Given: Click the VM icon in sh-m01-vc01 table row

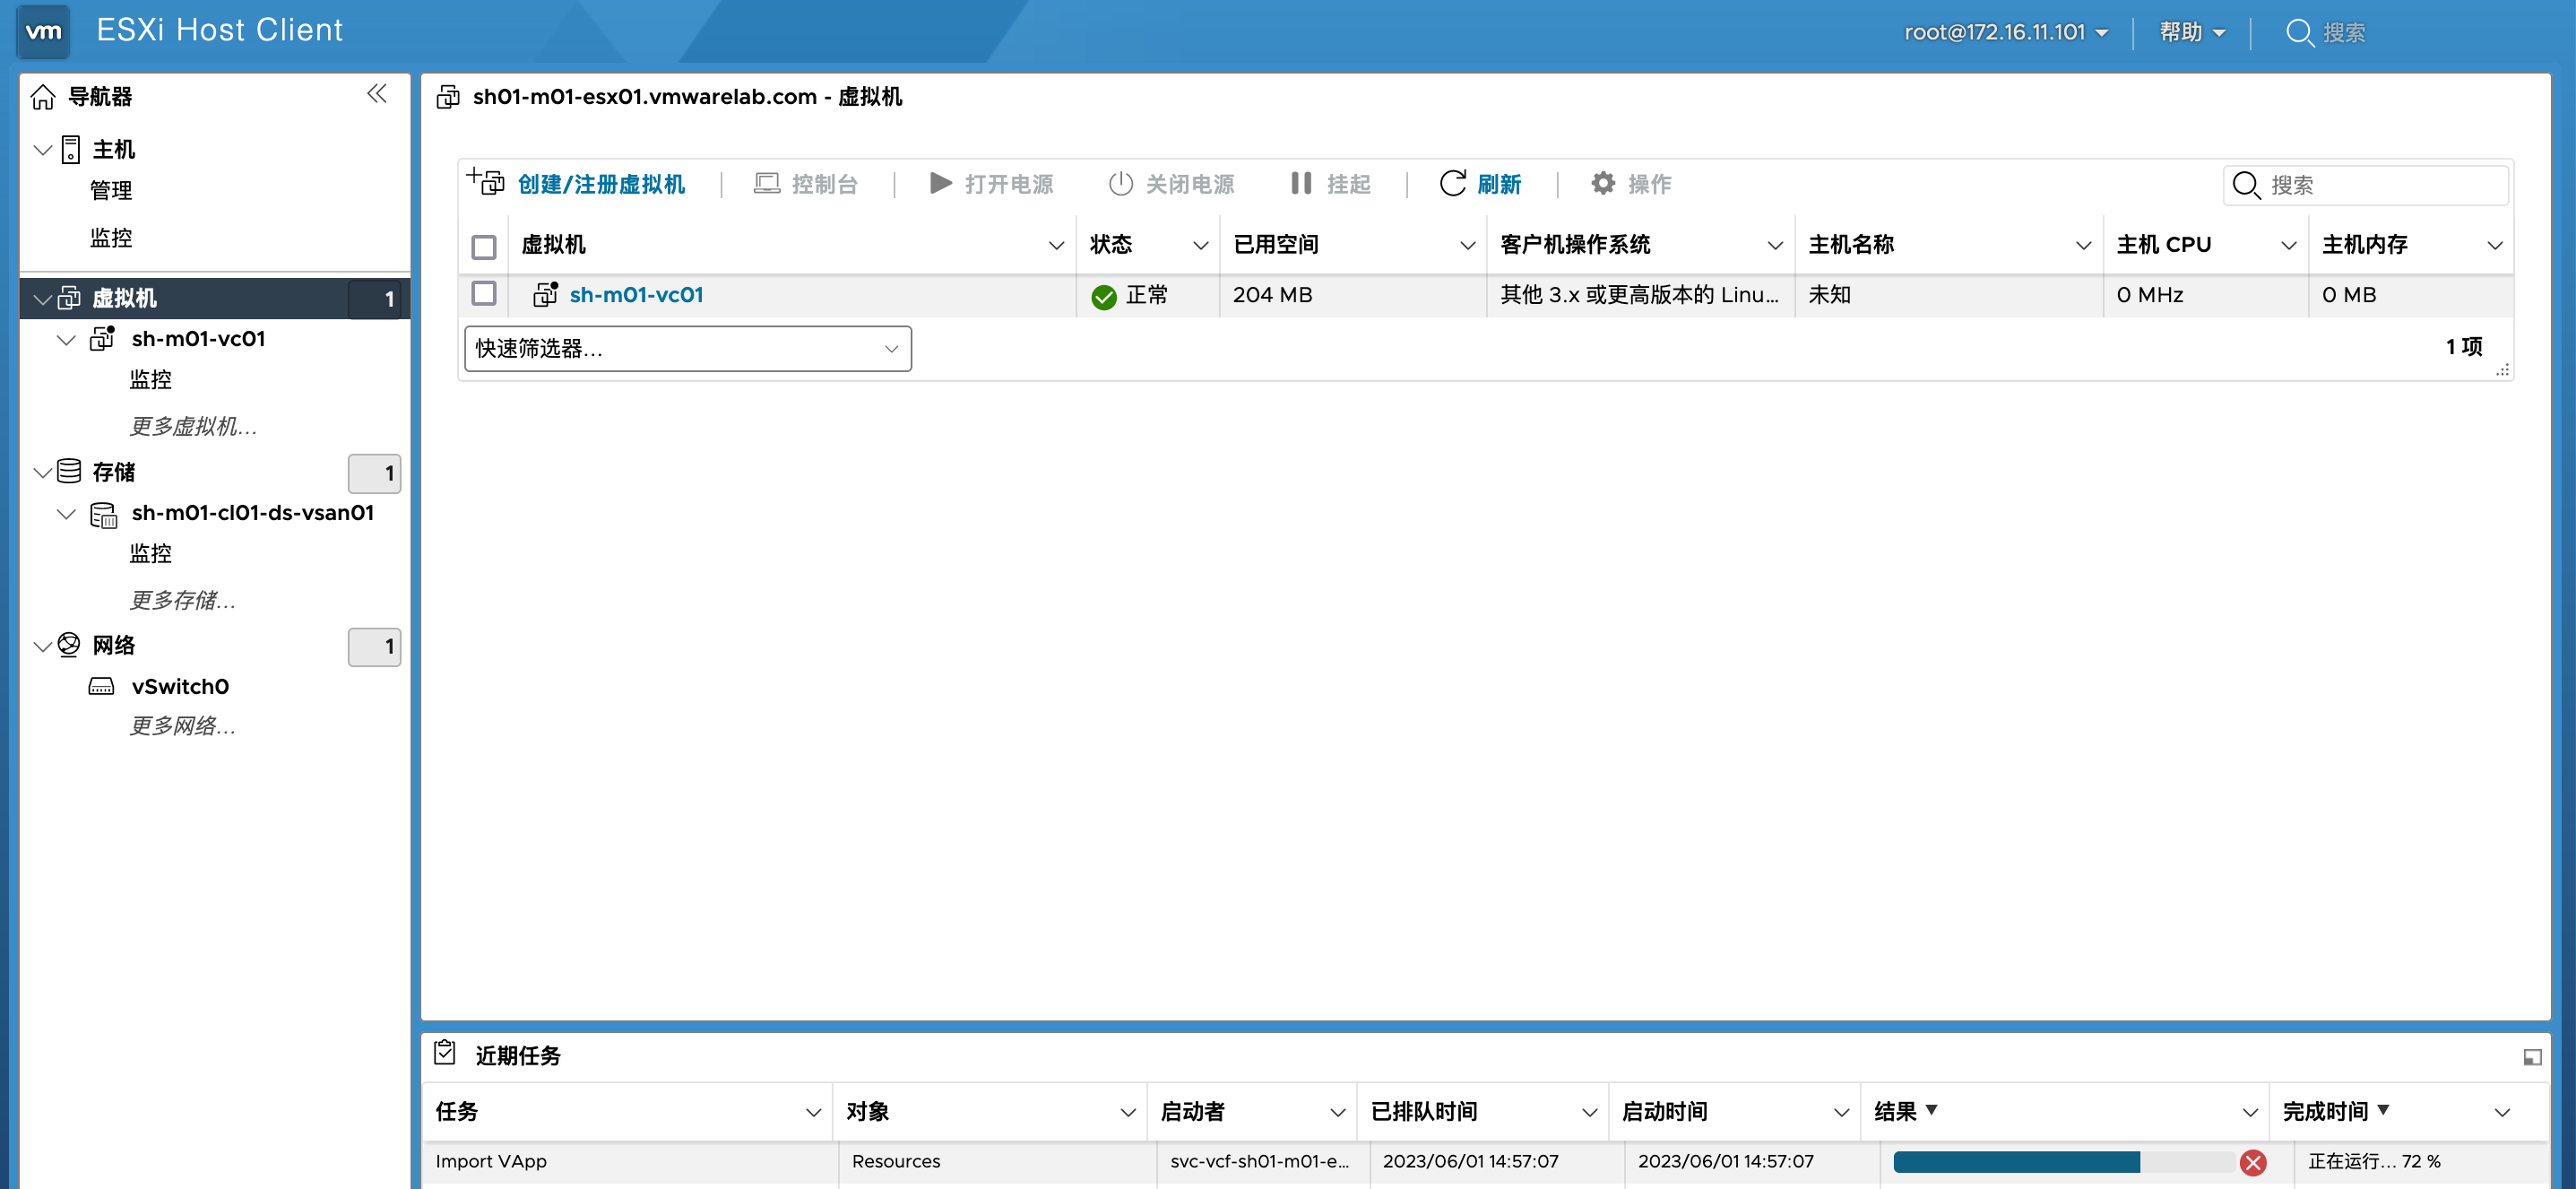Looking at the screenshot, I should [545, 294].
